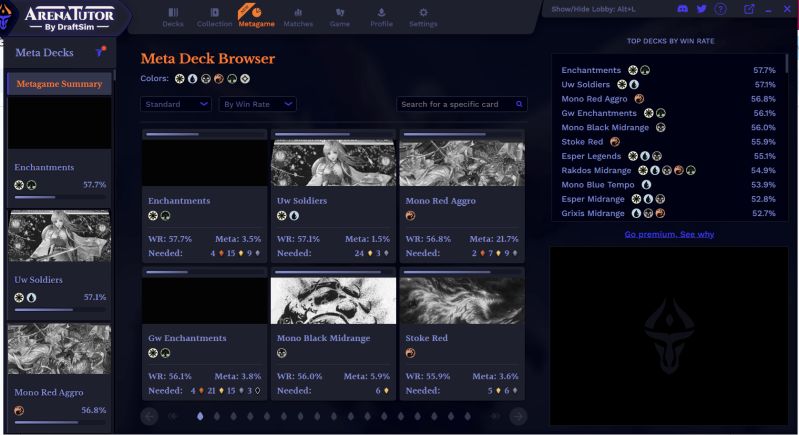The height and width of the screenshot is (435, 799).
Task: Go to next page with right arrow
Action: pos(518,417)
